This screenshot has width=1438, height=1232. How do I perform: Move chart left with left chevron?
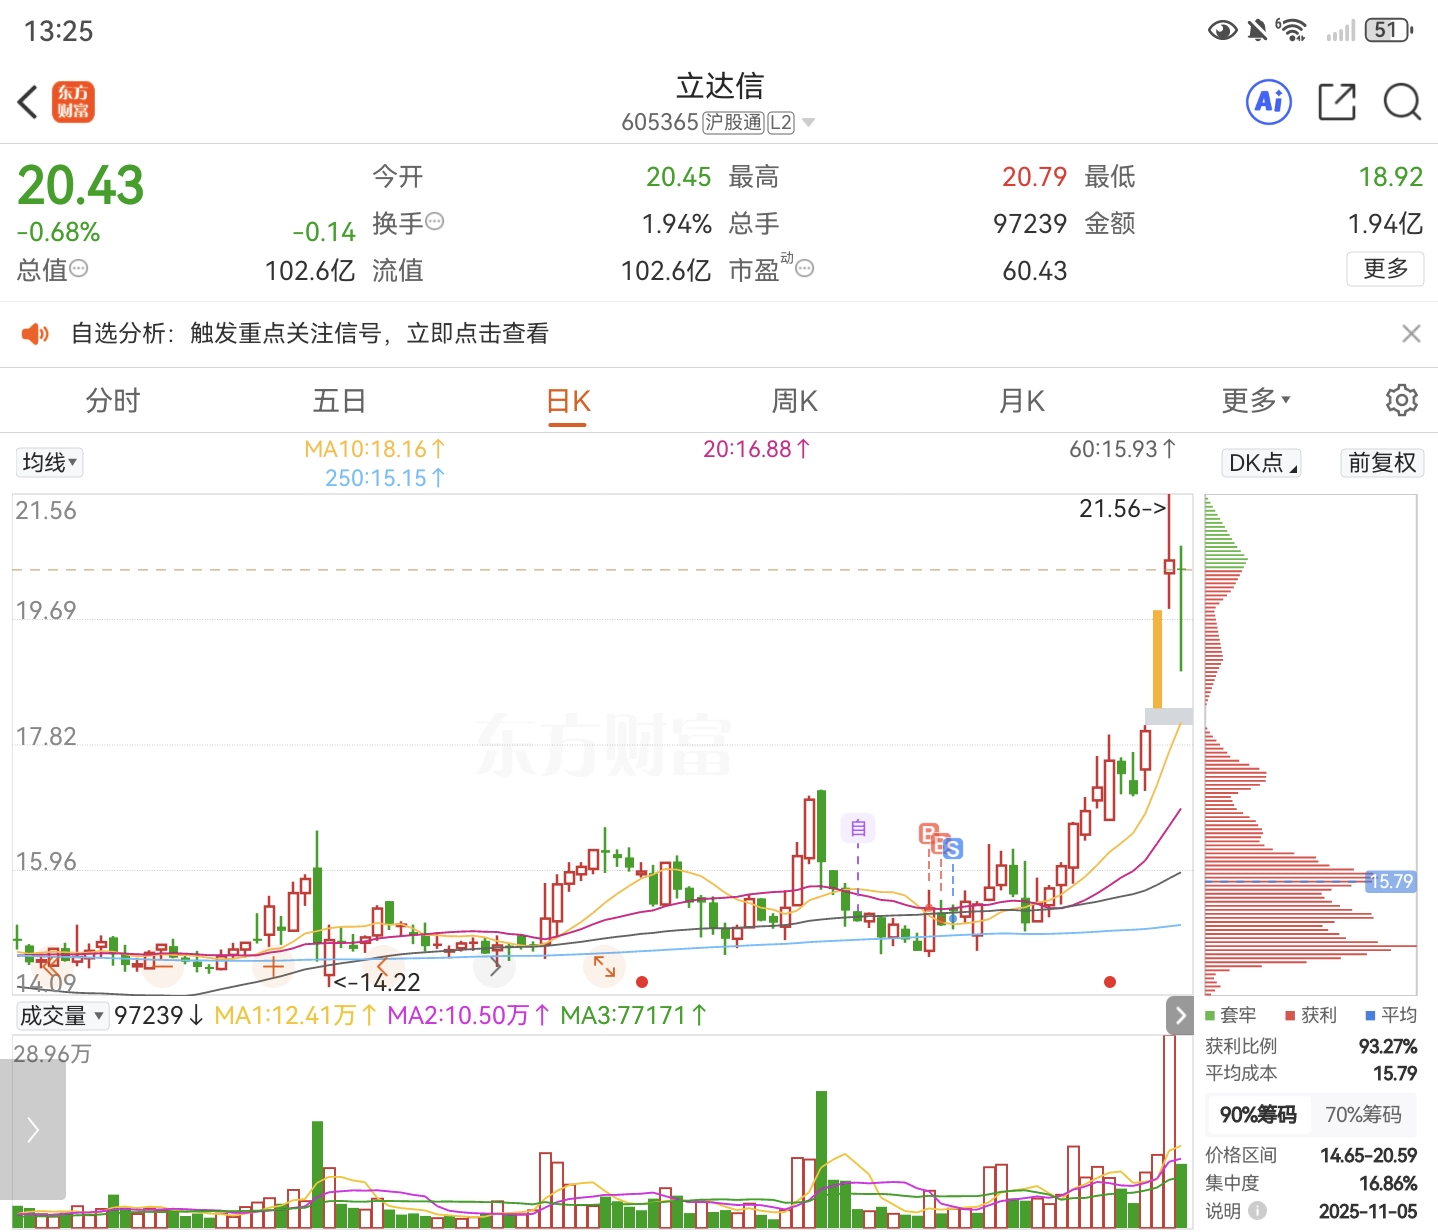pyautogui.click(x=383, y=967)
